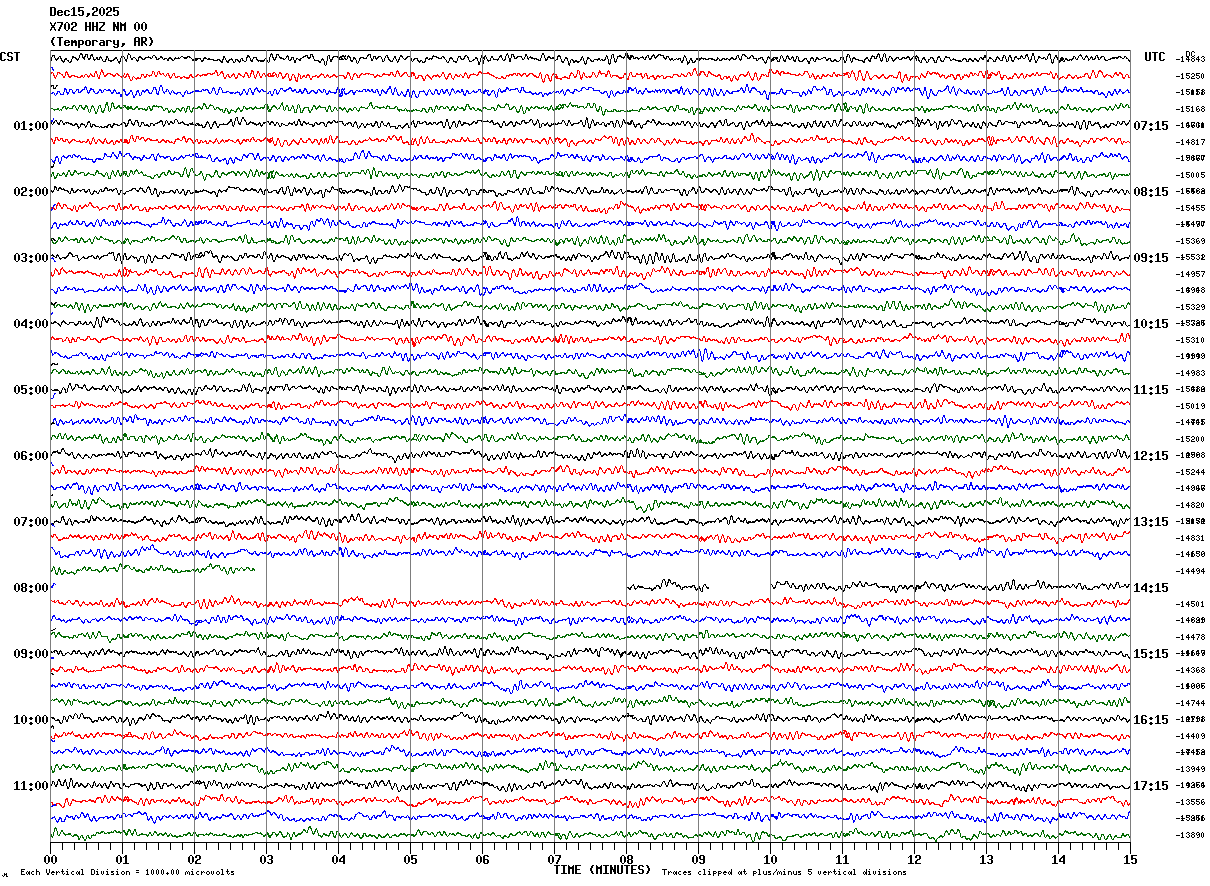Click the date label Dec15,2025
The image size is (1210, 886).
point(84,12)
